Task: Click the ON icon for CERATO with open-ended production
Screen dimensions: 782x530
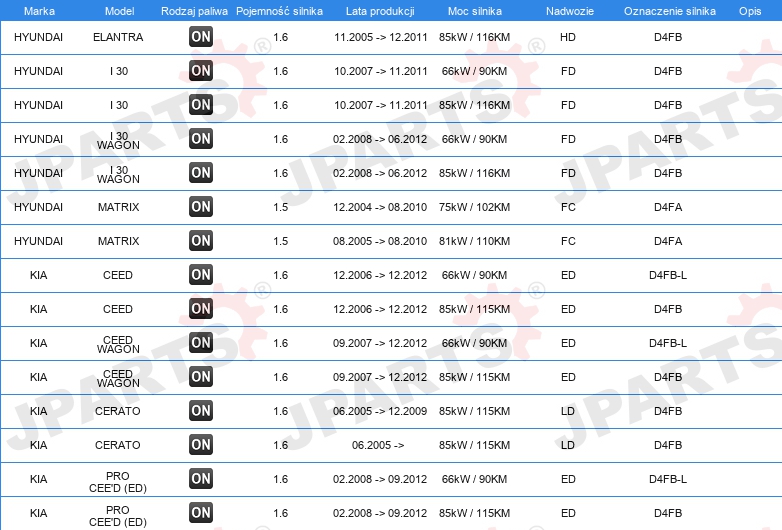Action: (x=201, y=444)
